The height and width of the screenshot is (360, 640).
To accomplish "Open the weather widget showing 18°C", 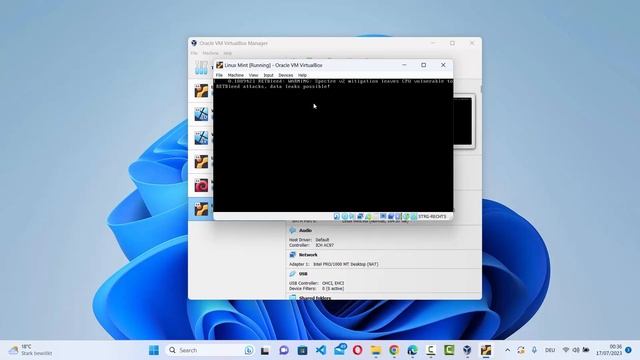I will click(x=31, y=350).
